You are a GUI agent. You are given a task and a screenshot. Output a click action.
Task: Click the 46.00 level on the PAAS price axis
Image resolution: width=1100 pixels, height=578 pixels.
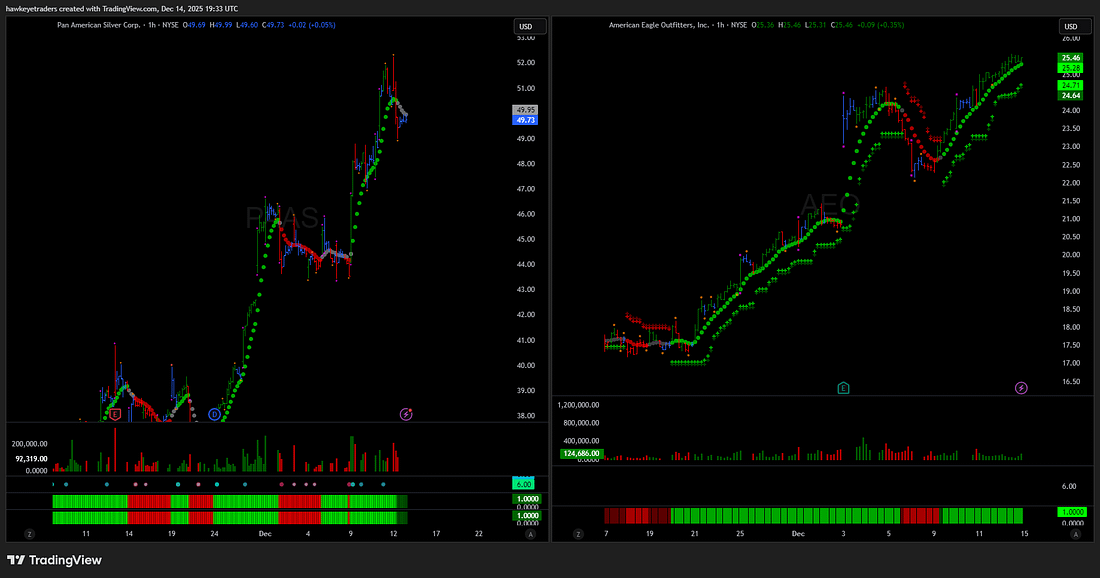(525, 214)
